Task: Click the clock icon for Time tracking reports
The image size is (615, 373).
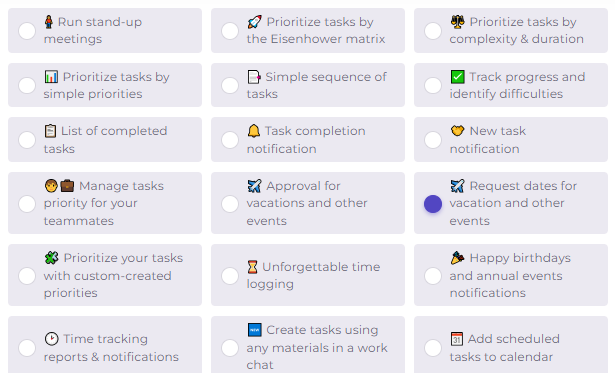Action: (x=51, y=338)
